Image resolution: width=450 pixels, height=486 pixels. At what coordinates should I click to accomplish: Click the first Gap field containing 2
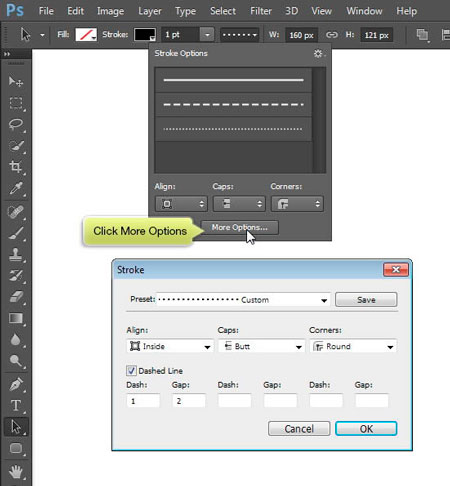click(x=189, y=401)
